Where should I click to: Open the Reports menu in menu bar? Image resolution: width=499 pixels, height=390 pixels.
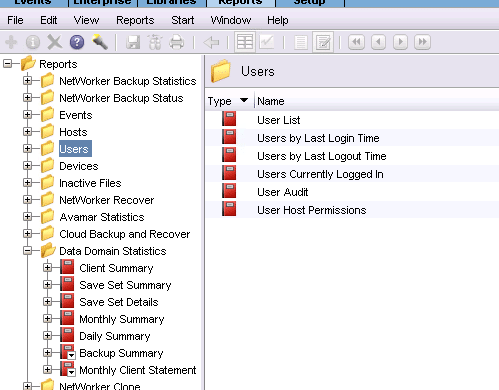[135, 20]
